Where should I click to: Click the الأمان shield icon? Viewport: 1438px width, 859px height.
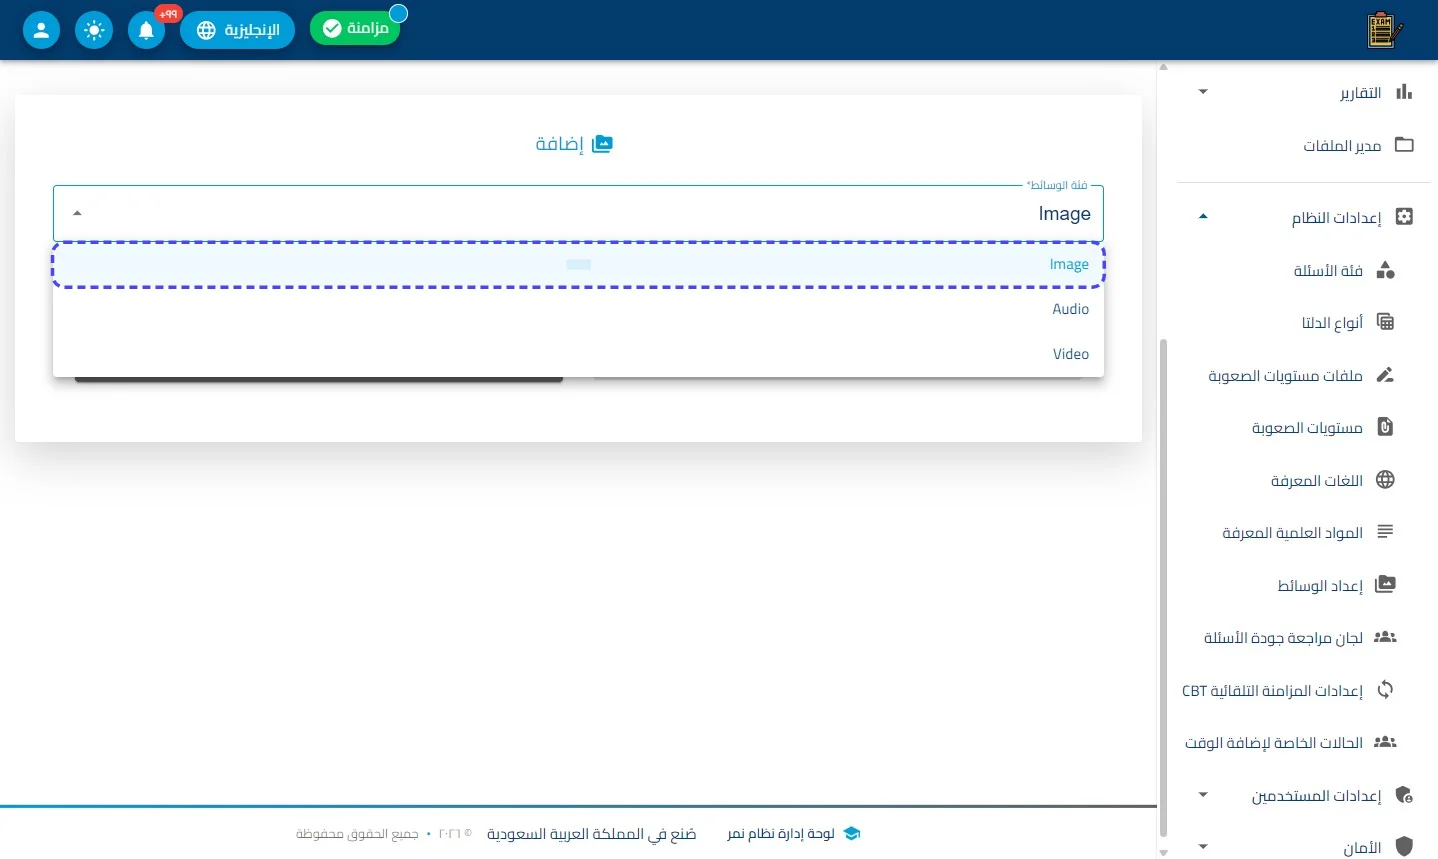tap(1404, 847)
